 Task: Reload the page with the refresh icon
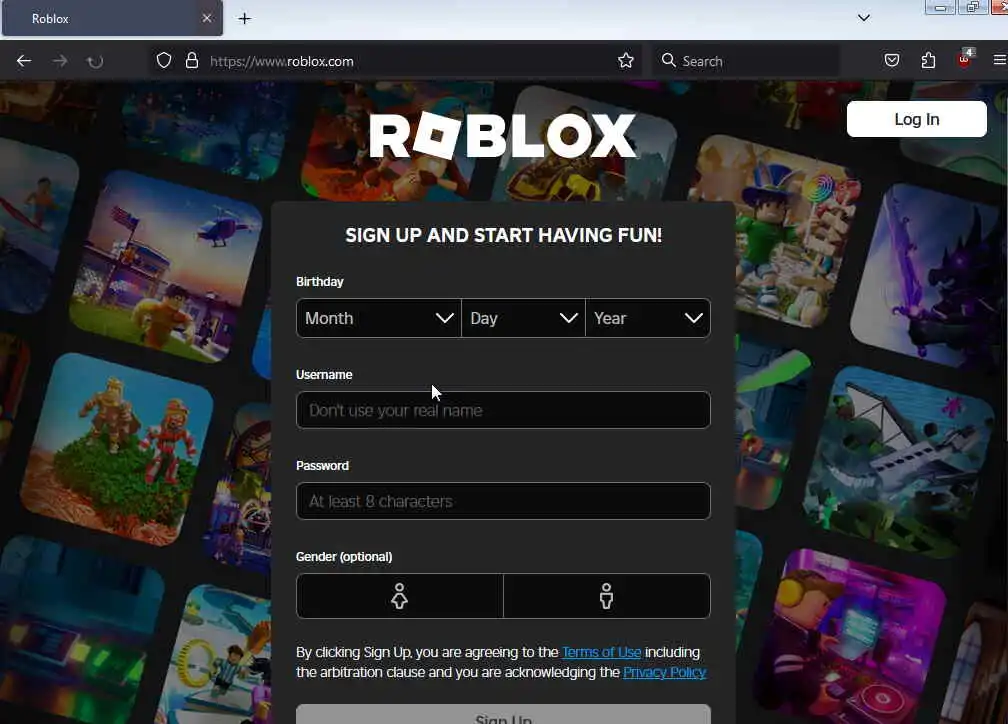click(x=95, y=62)
